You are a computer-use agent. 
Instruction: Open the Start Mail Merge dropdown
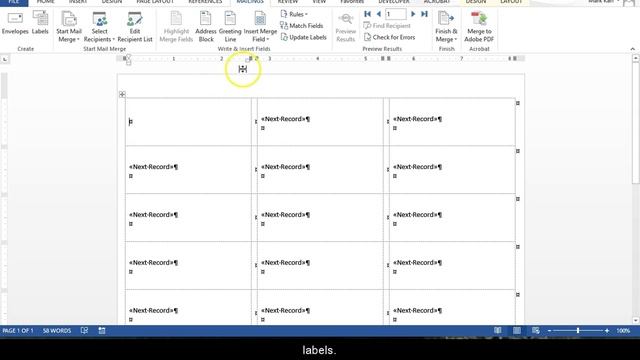coord(69,27)
